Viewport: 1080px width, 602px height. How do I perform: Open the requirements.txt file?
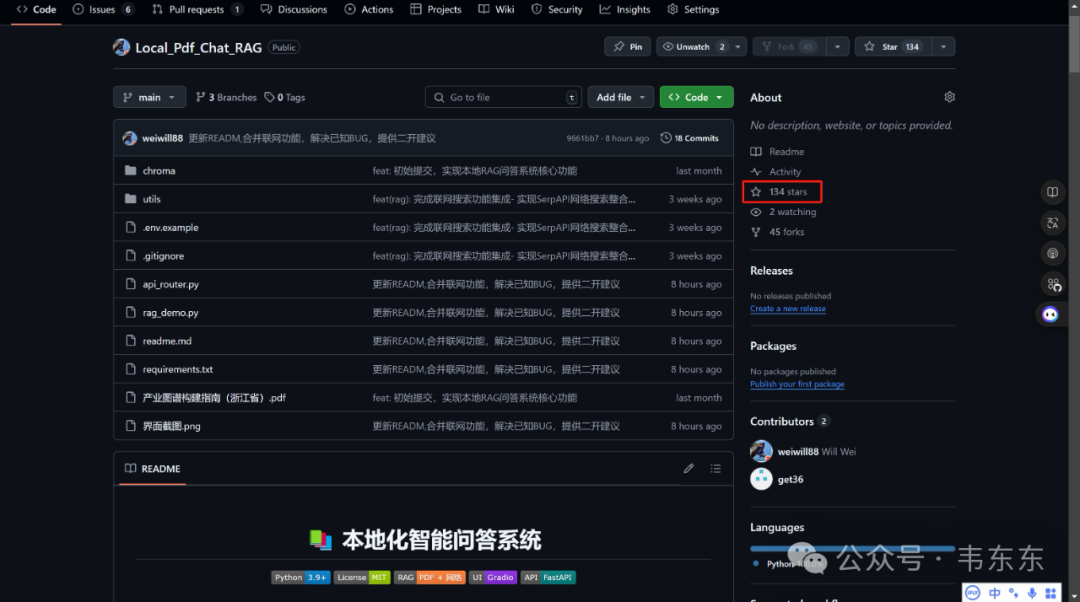[x=178, y=369]
